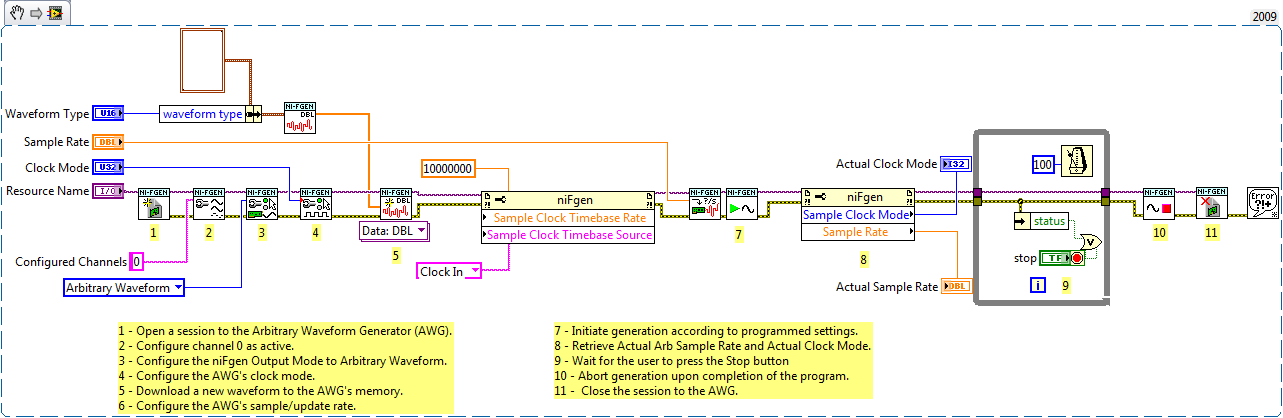Screen dimensions: 1283x418
Task: Click comment line '1 - Open a session'
Action: (285, 330)
